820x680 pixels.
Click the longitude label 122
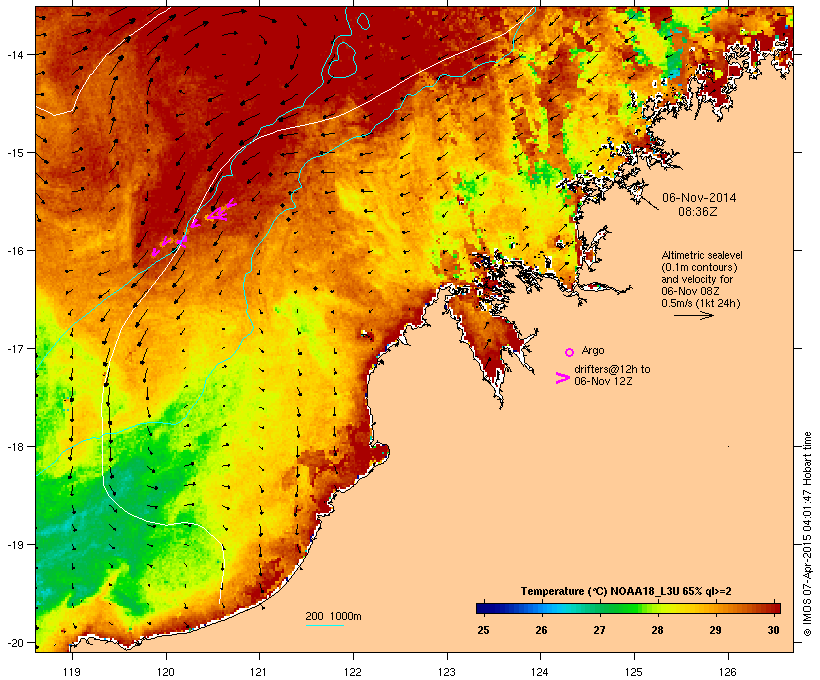353,672
